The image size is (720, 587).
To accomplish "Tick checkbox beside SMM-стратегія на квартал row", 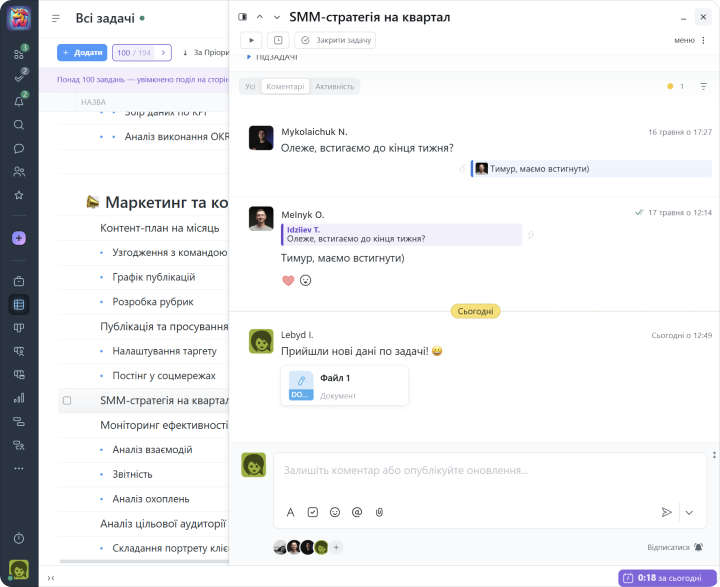I will tap(67, 401).
